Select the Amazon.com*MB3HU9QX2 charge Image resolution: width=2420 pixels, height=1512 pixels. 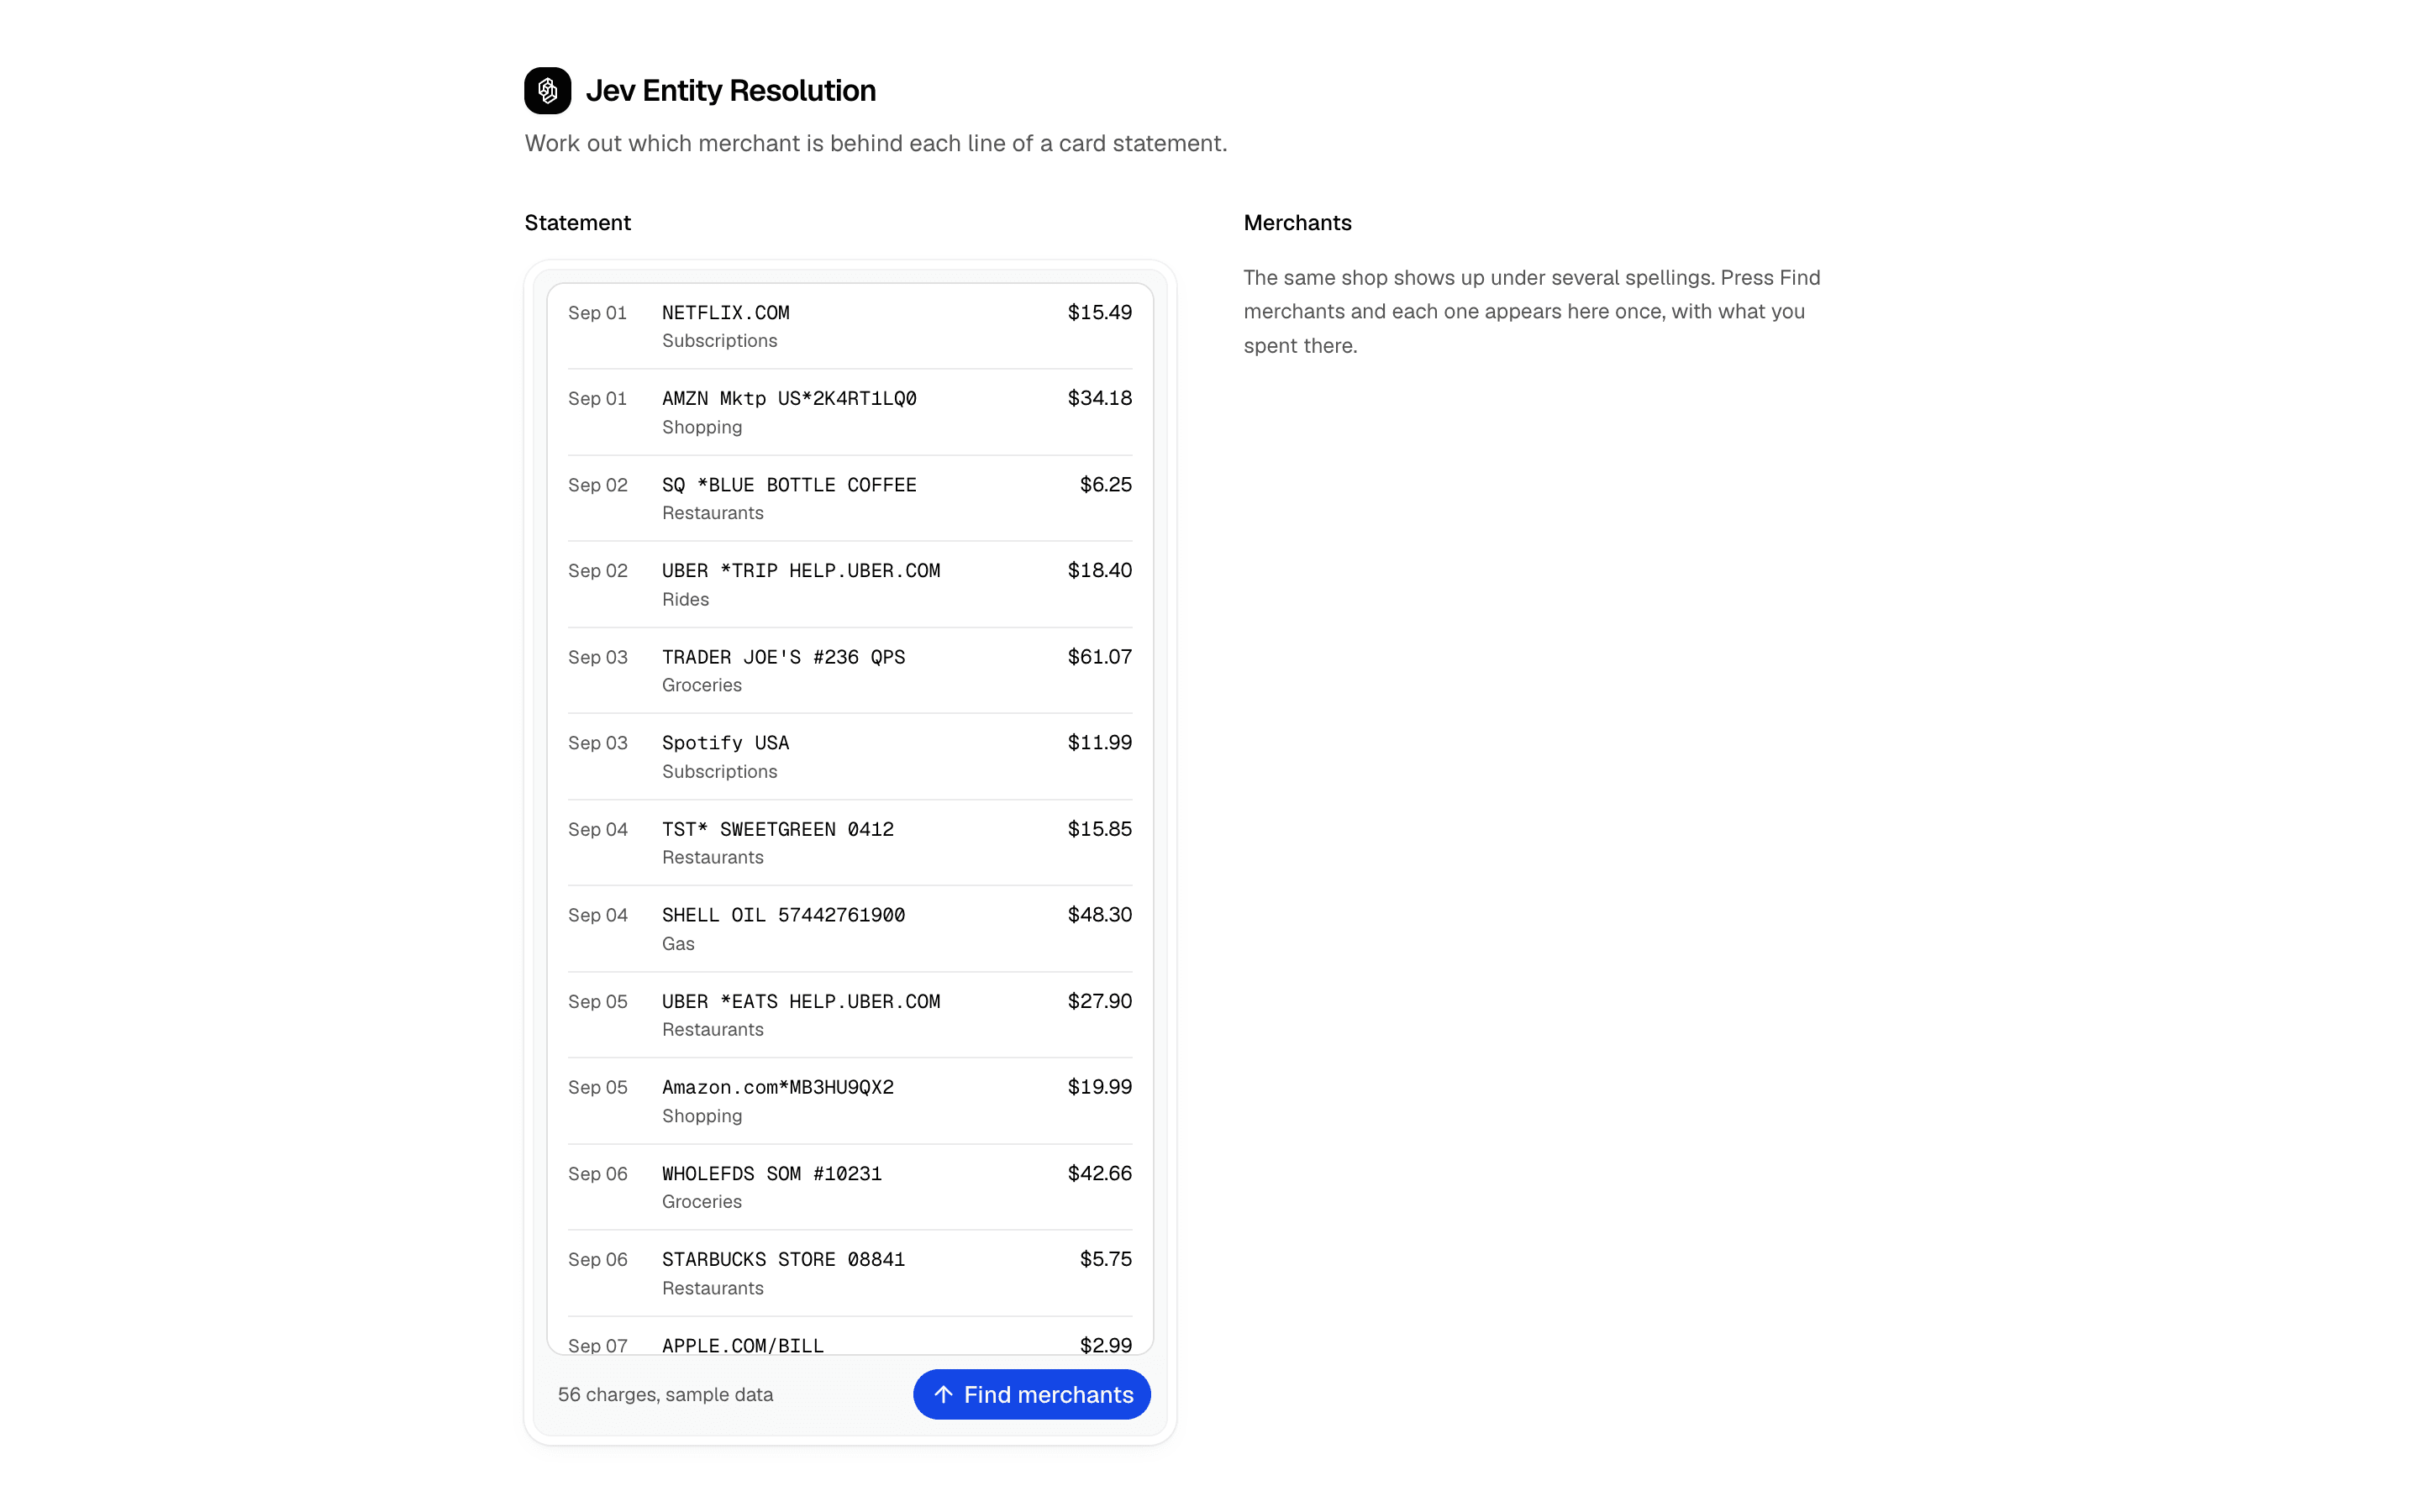(x=850, y=1100)
